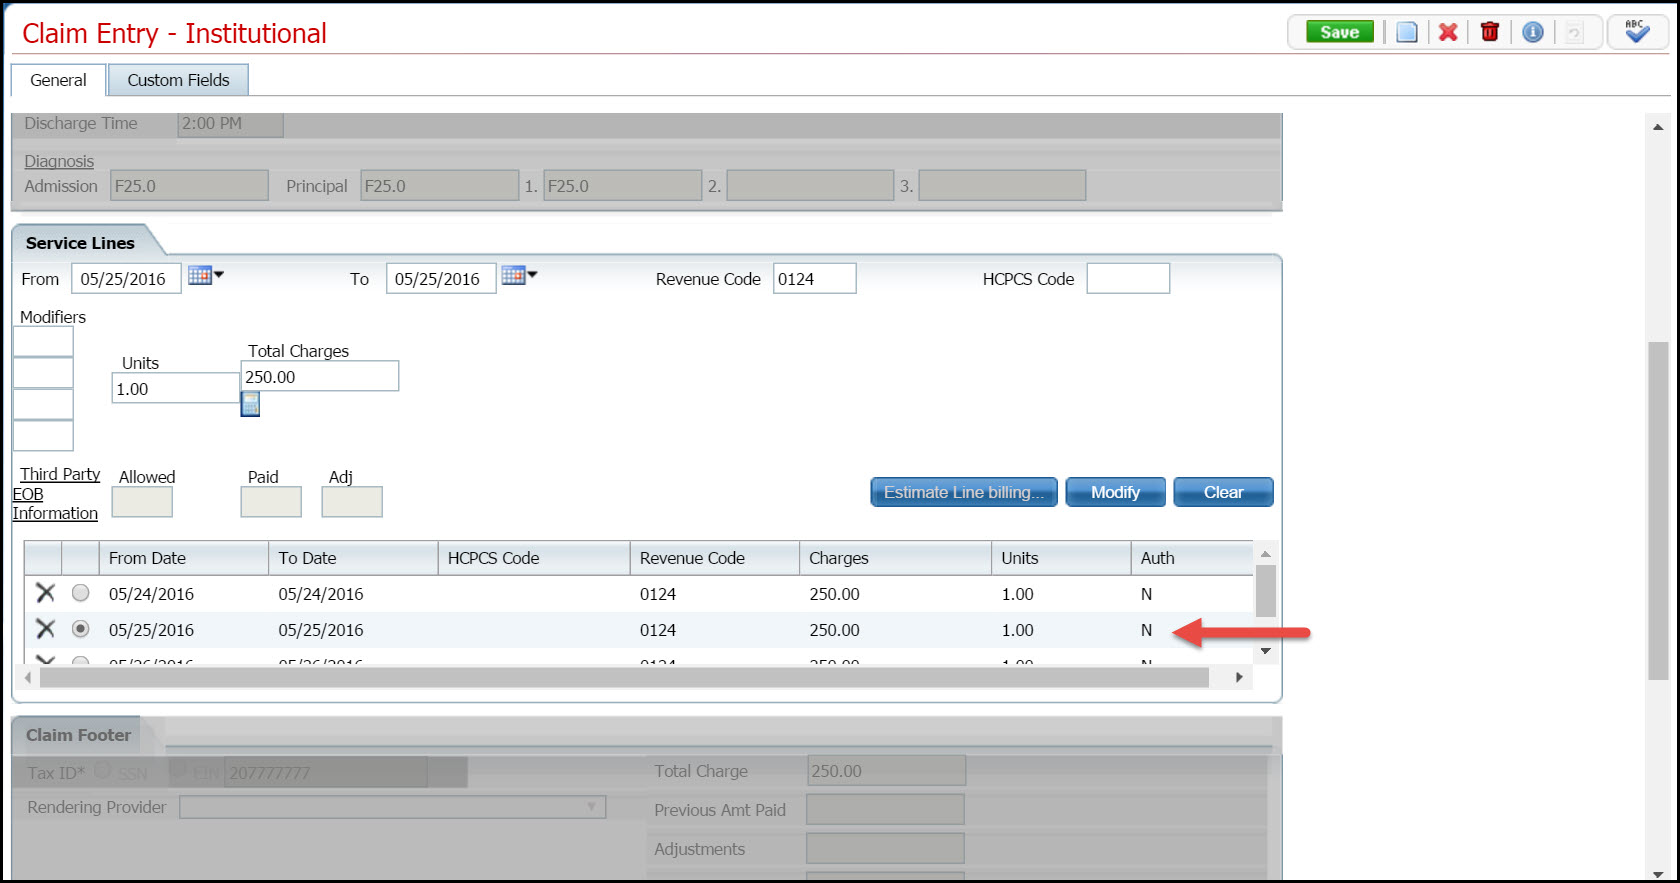Image resolution: width=1680 pixels, height=883 pixels.
Task: Remove the 05/25/2016 service line with X
Action: [x=45, y=629]
